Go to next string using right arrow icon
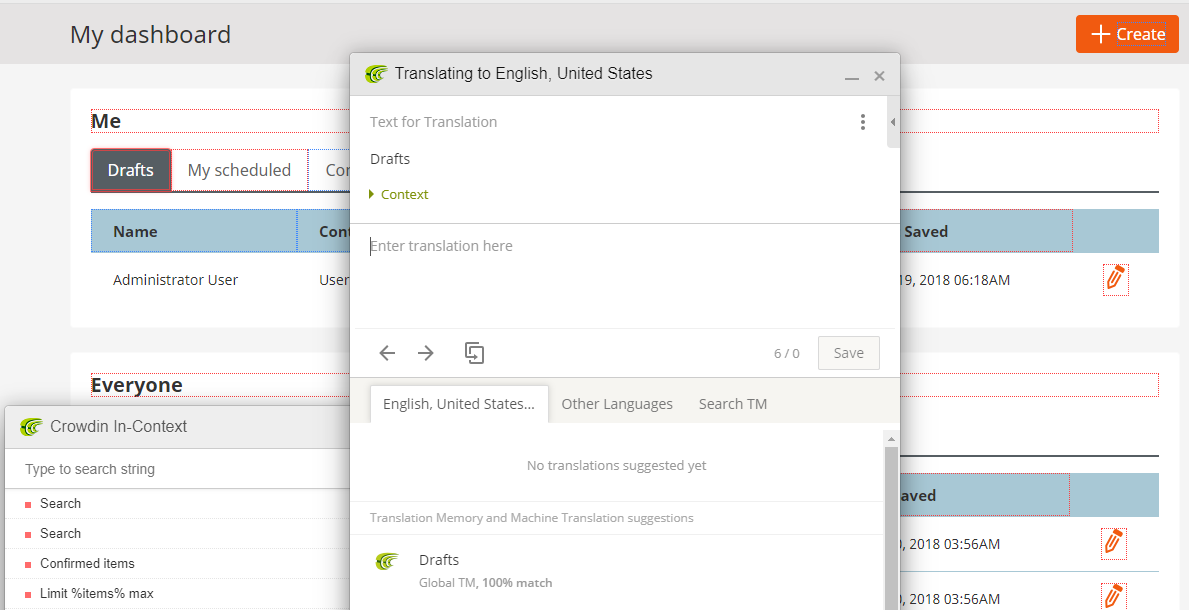 425,352
